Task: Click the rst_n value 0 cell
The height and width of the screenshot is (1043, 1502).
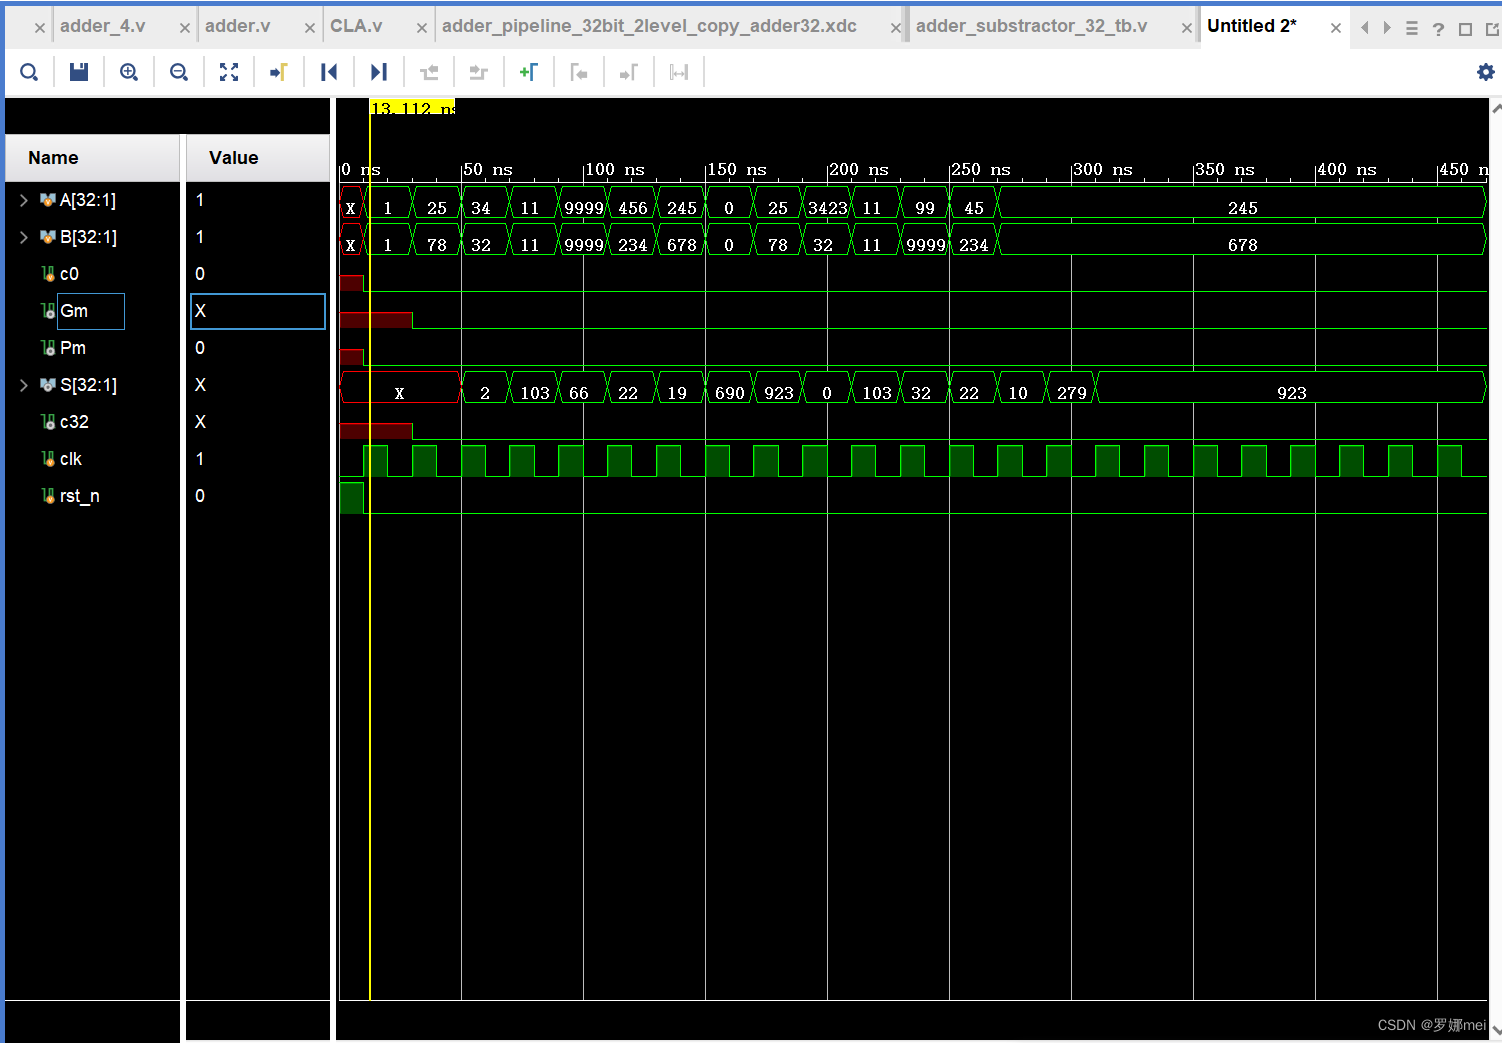Action: pos(258,496)
